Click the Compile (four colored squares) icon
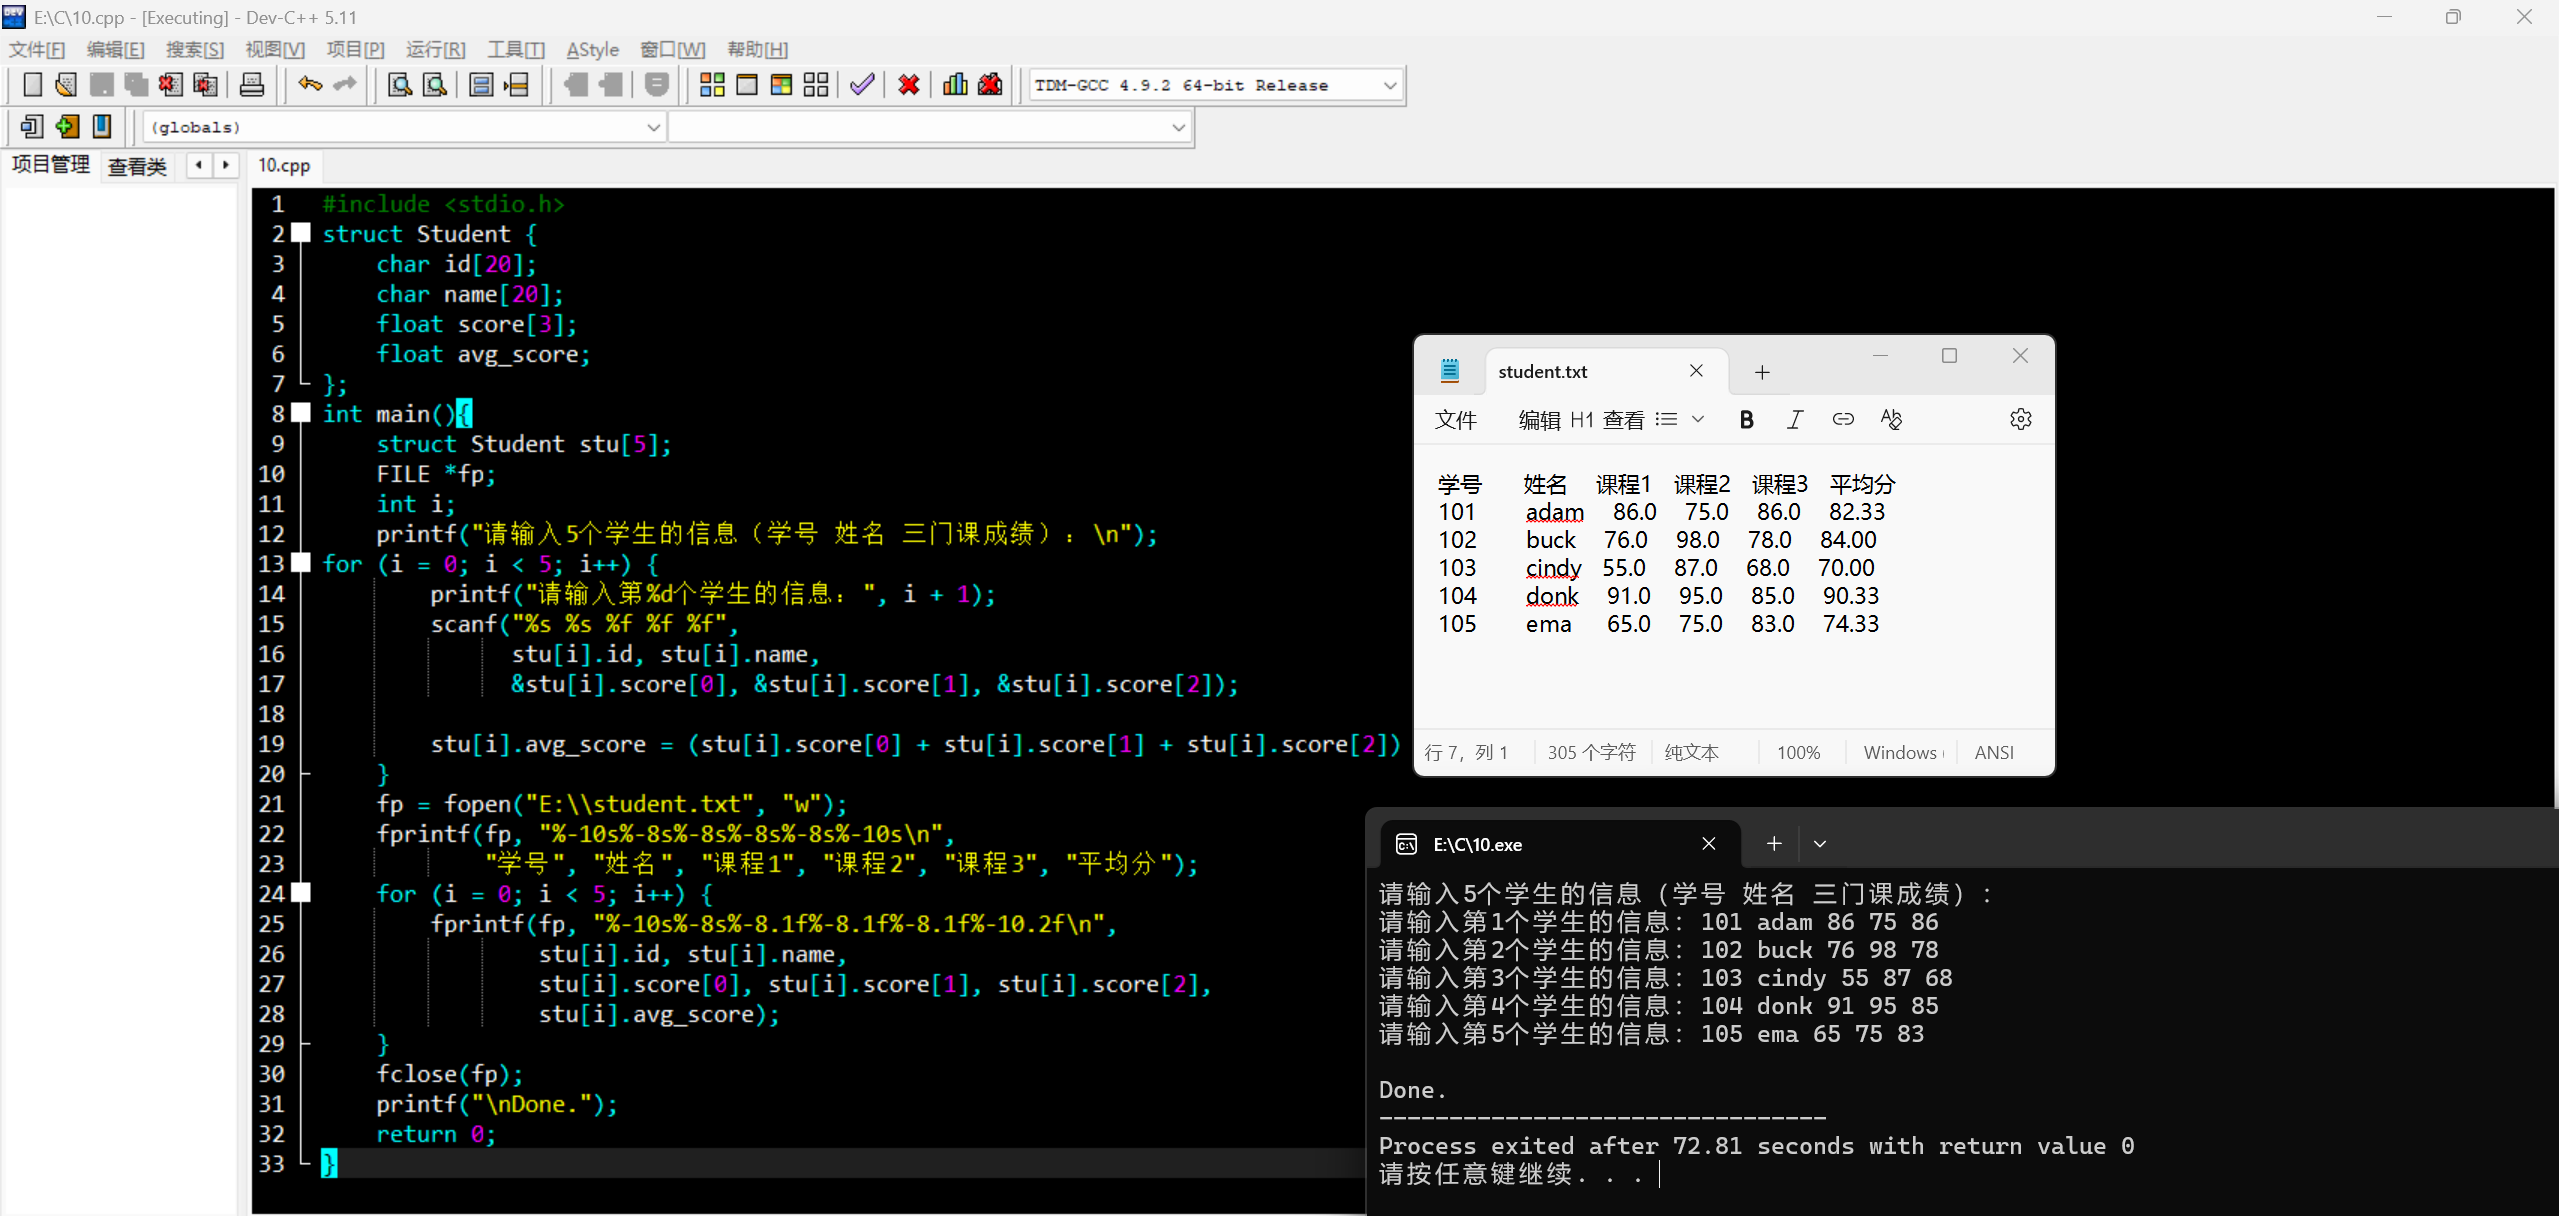Image resolution: width=2559 pixels, height=1216 pixels. click(712, 85)
